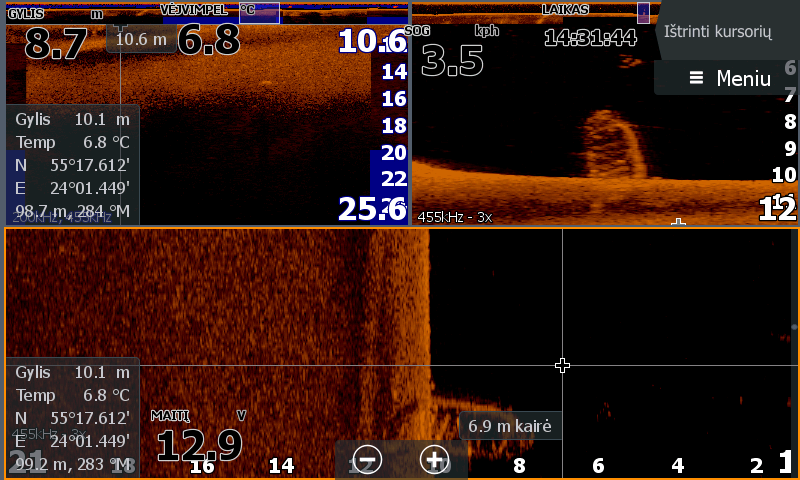Tap the battery voltage 12.9 readout

[198, 445]
